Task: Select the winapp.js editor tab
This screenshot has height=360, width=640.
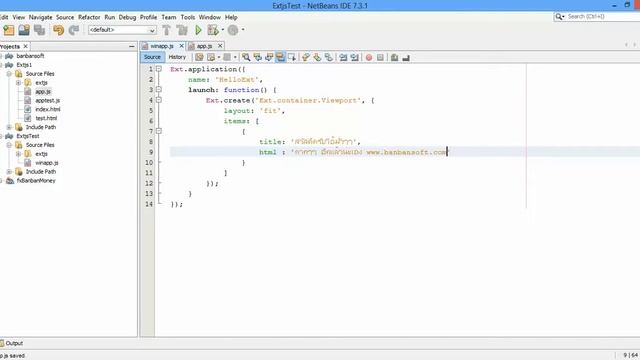Action: coord(162,46)
